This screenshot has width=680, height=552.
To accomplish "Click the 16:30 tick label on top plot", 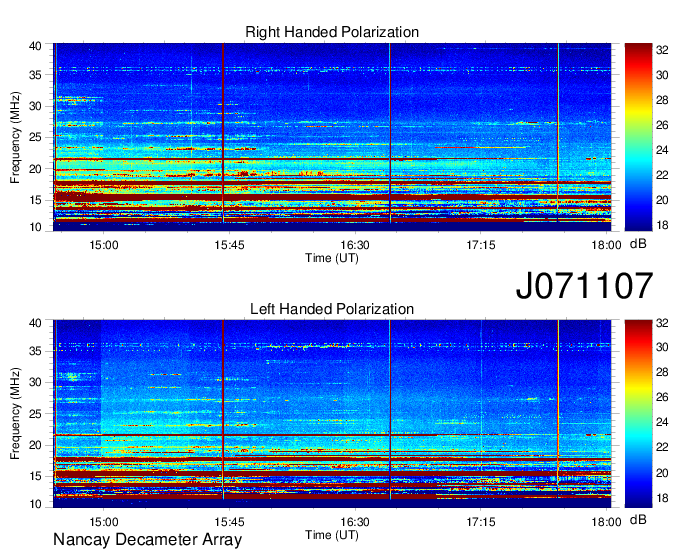I will (355, 245).
